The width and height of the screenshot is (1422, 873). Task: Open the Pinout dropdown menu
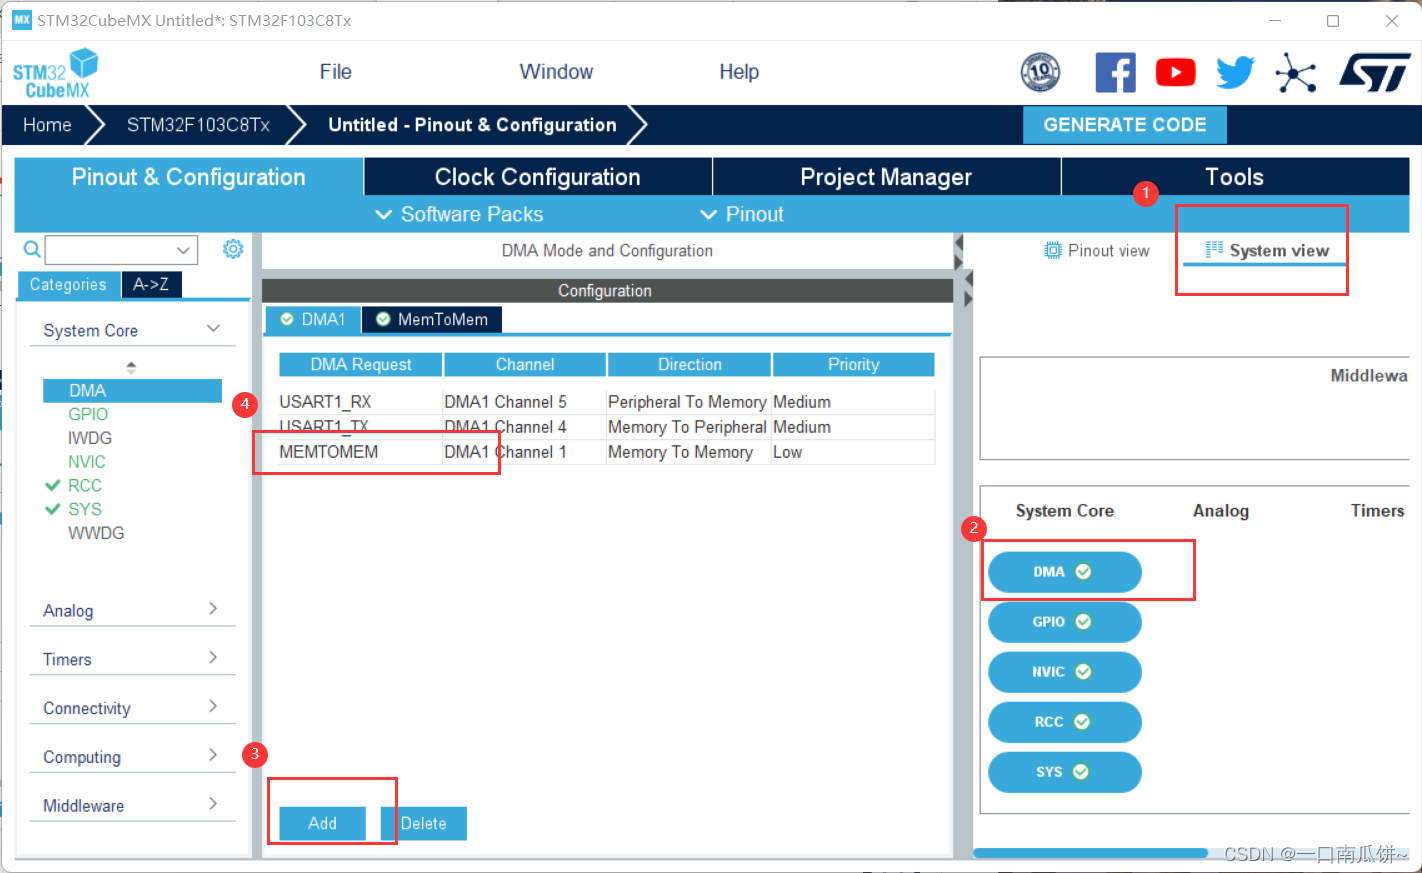[x=741, y=214]
